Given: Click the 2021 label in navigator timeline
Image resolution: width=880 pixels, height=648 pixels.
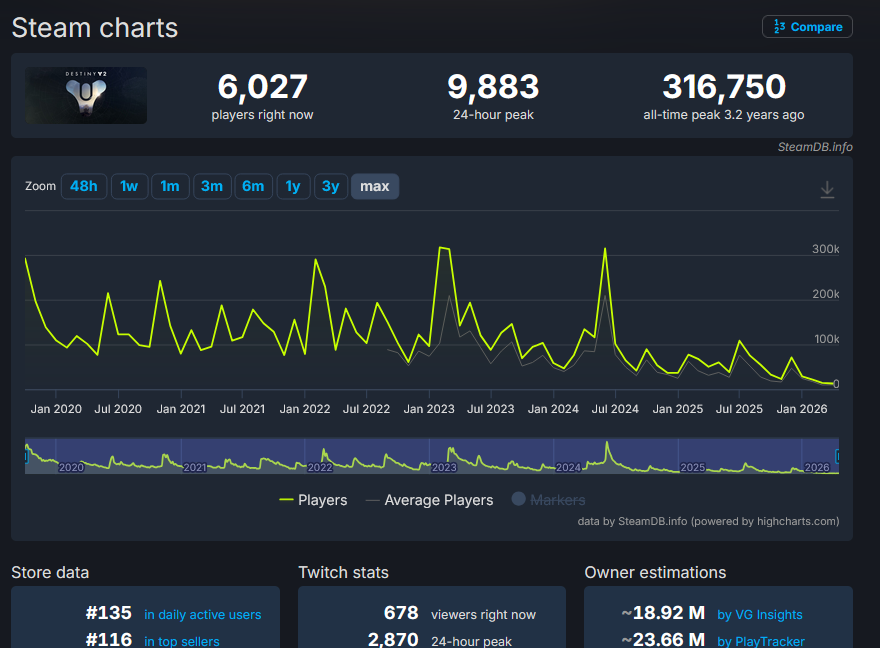Looking at the screenshot, I should tap(195, 467).
